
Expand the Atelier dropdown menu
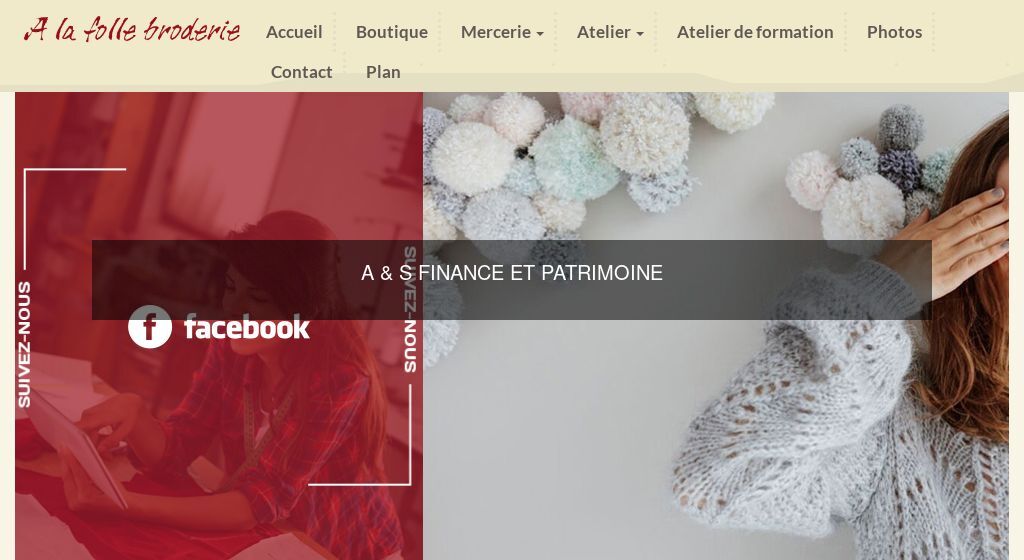[x=609, y=32]
